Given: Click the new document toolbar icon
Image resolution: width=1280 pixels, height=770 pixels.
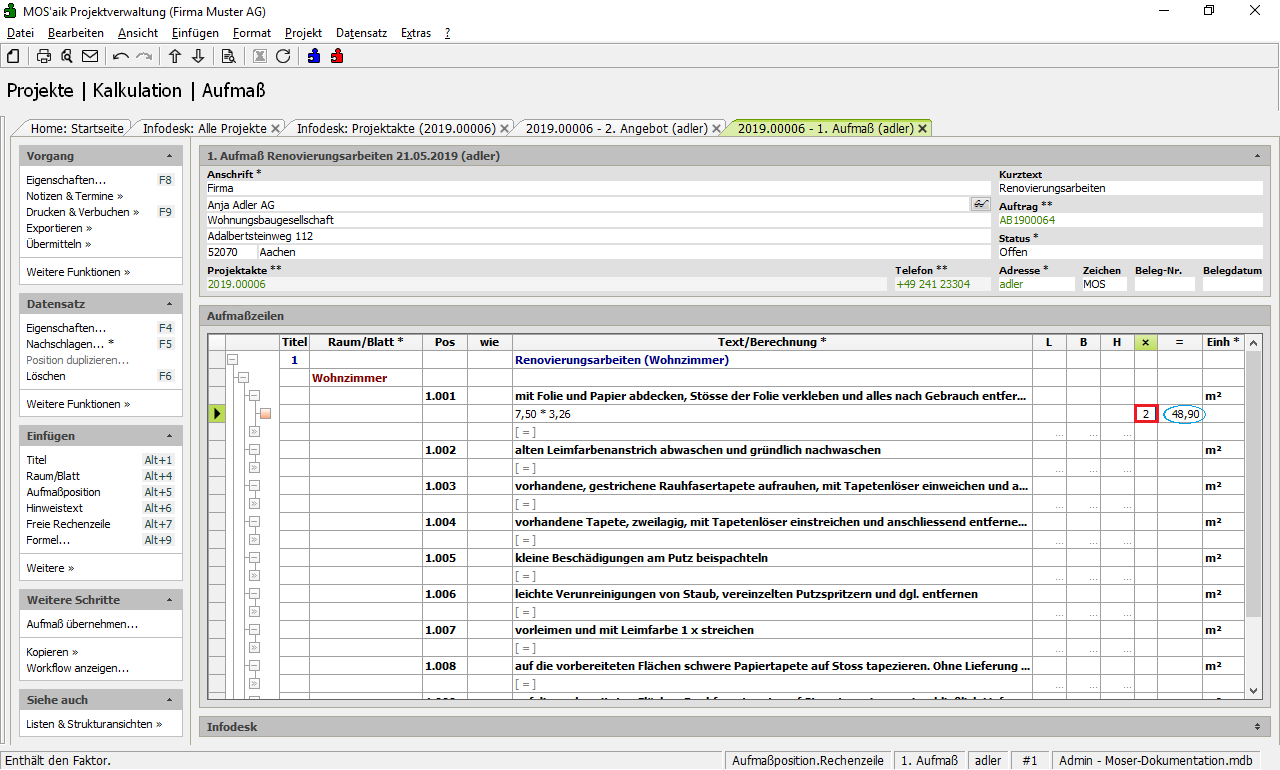Looking at the screenshot, I should (13, 56).
